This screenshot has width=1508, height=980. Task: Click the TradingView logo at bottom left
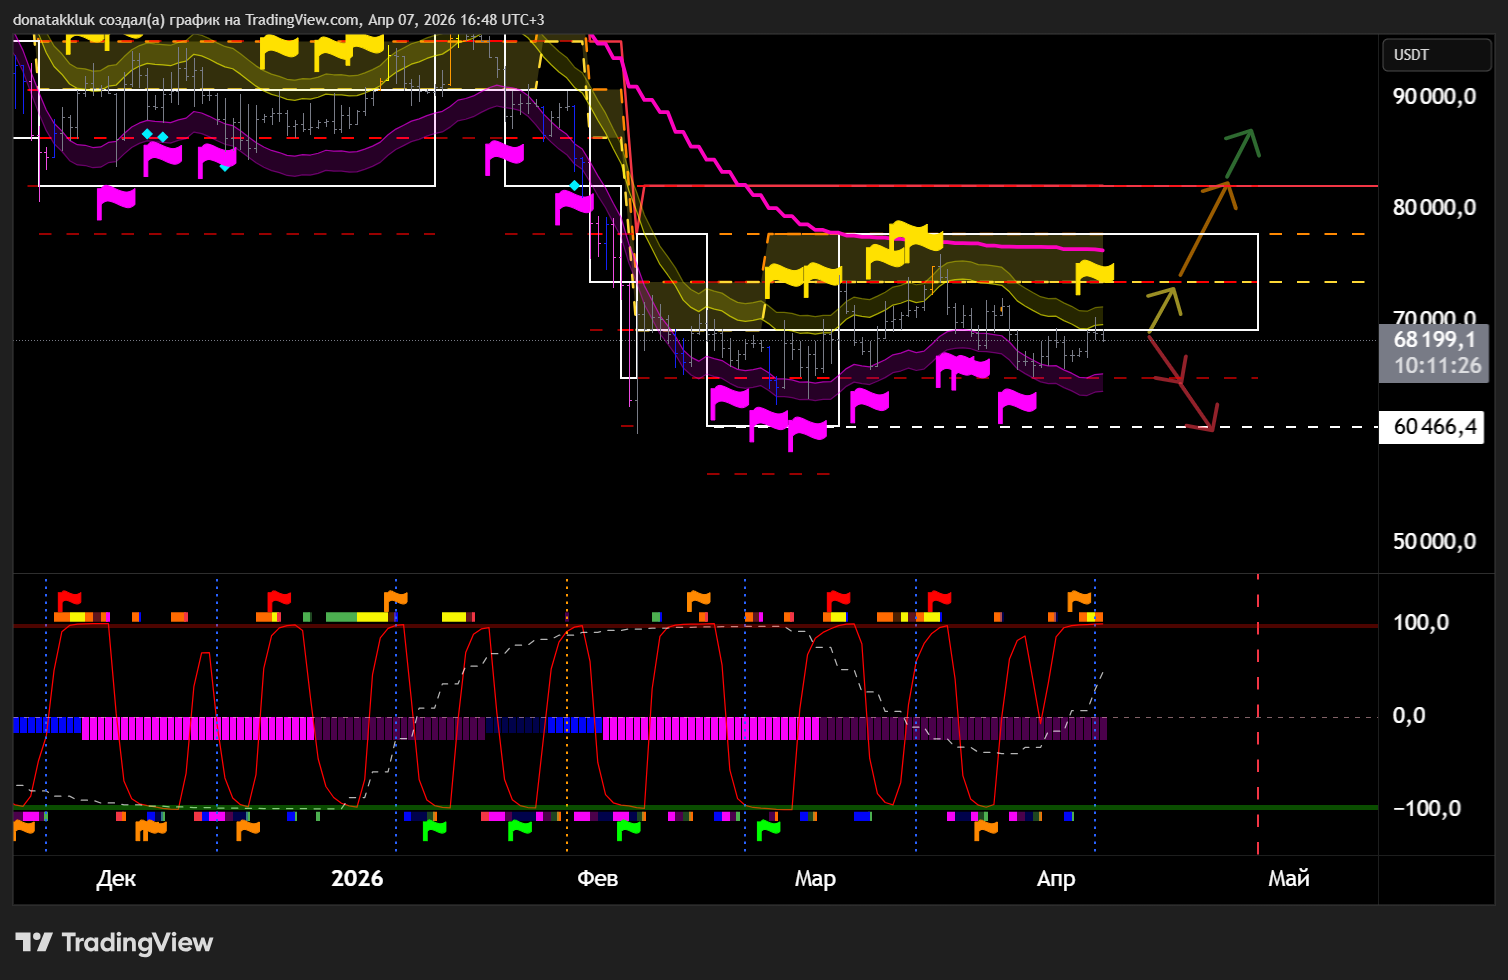tap(114, 942)
